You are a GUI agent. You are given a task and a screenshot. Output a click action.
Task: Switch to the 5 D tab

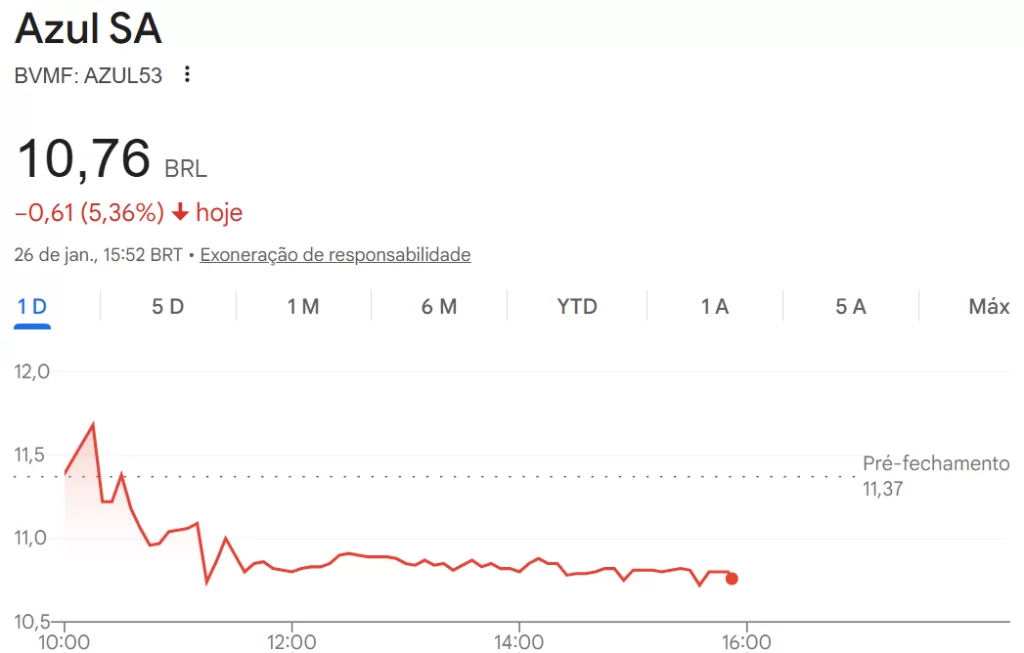point(168,307)
